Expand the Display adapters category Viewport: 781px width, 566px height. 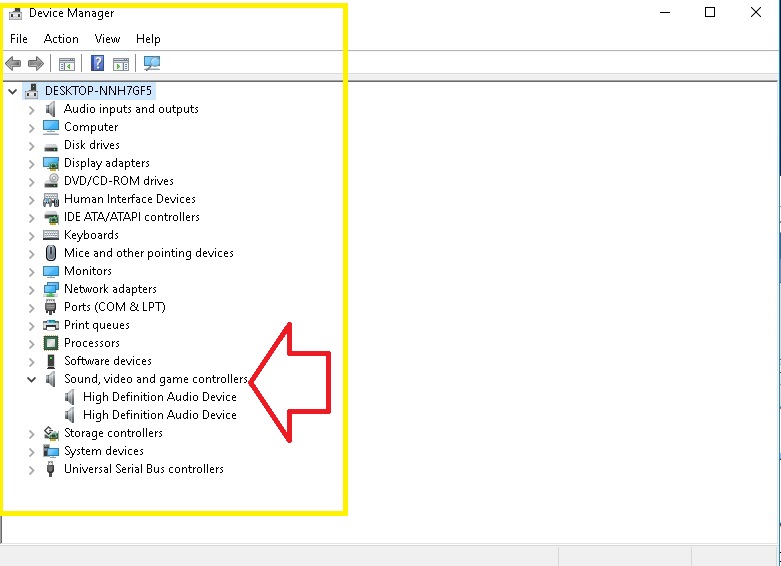point(31,163)
